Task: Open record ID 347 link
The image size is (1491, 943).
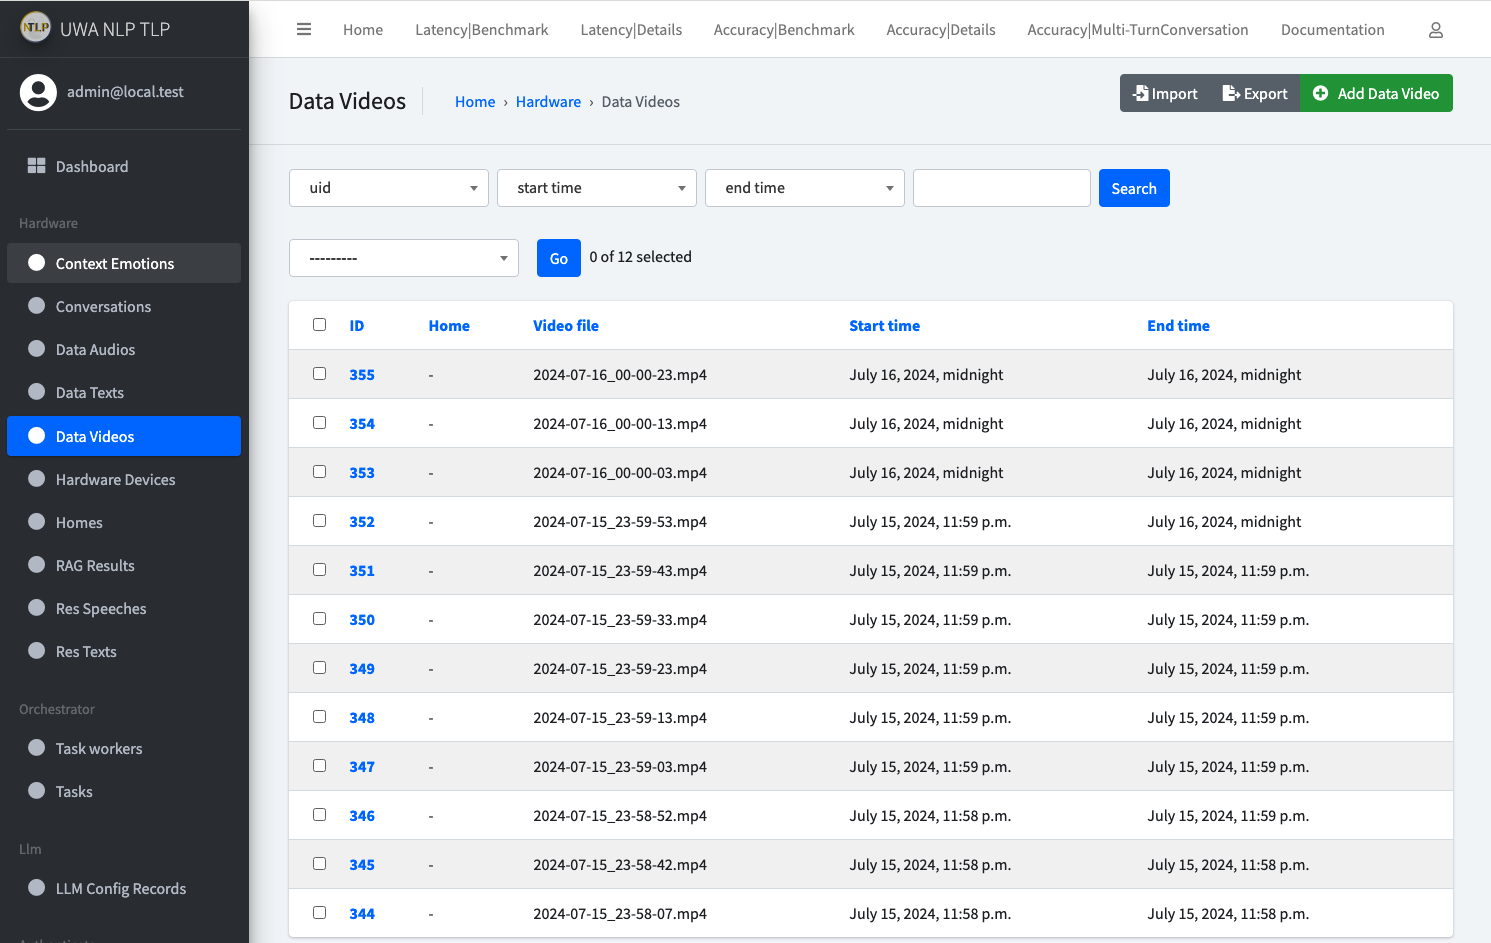Action: (362, 767)
